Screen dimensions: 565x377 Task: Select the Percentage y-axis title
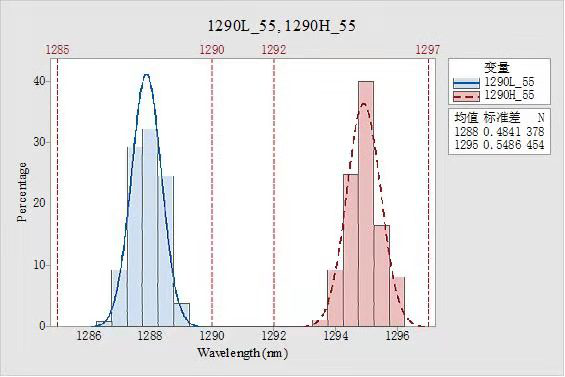coord(22,192)
